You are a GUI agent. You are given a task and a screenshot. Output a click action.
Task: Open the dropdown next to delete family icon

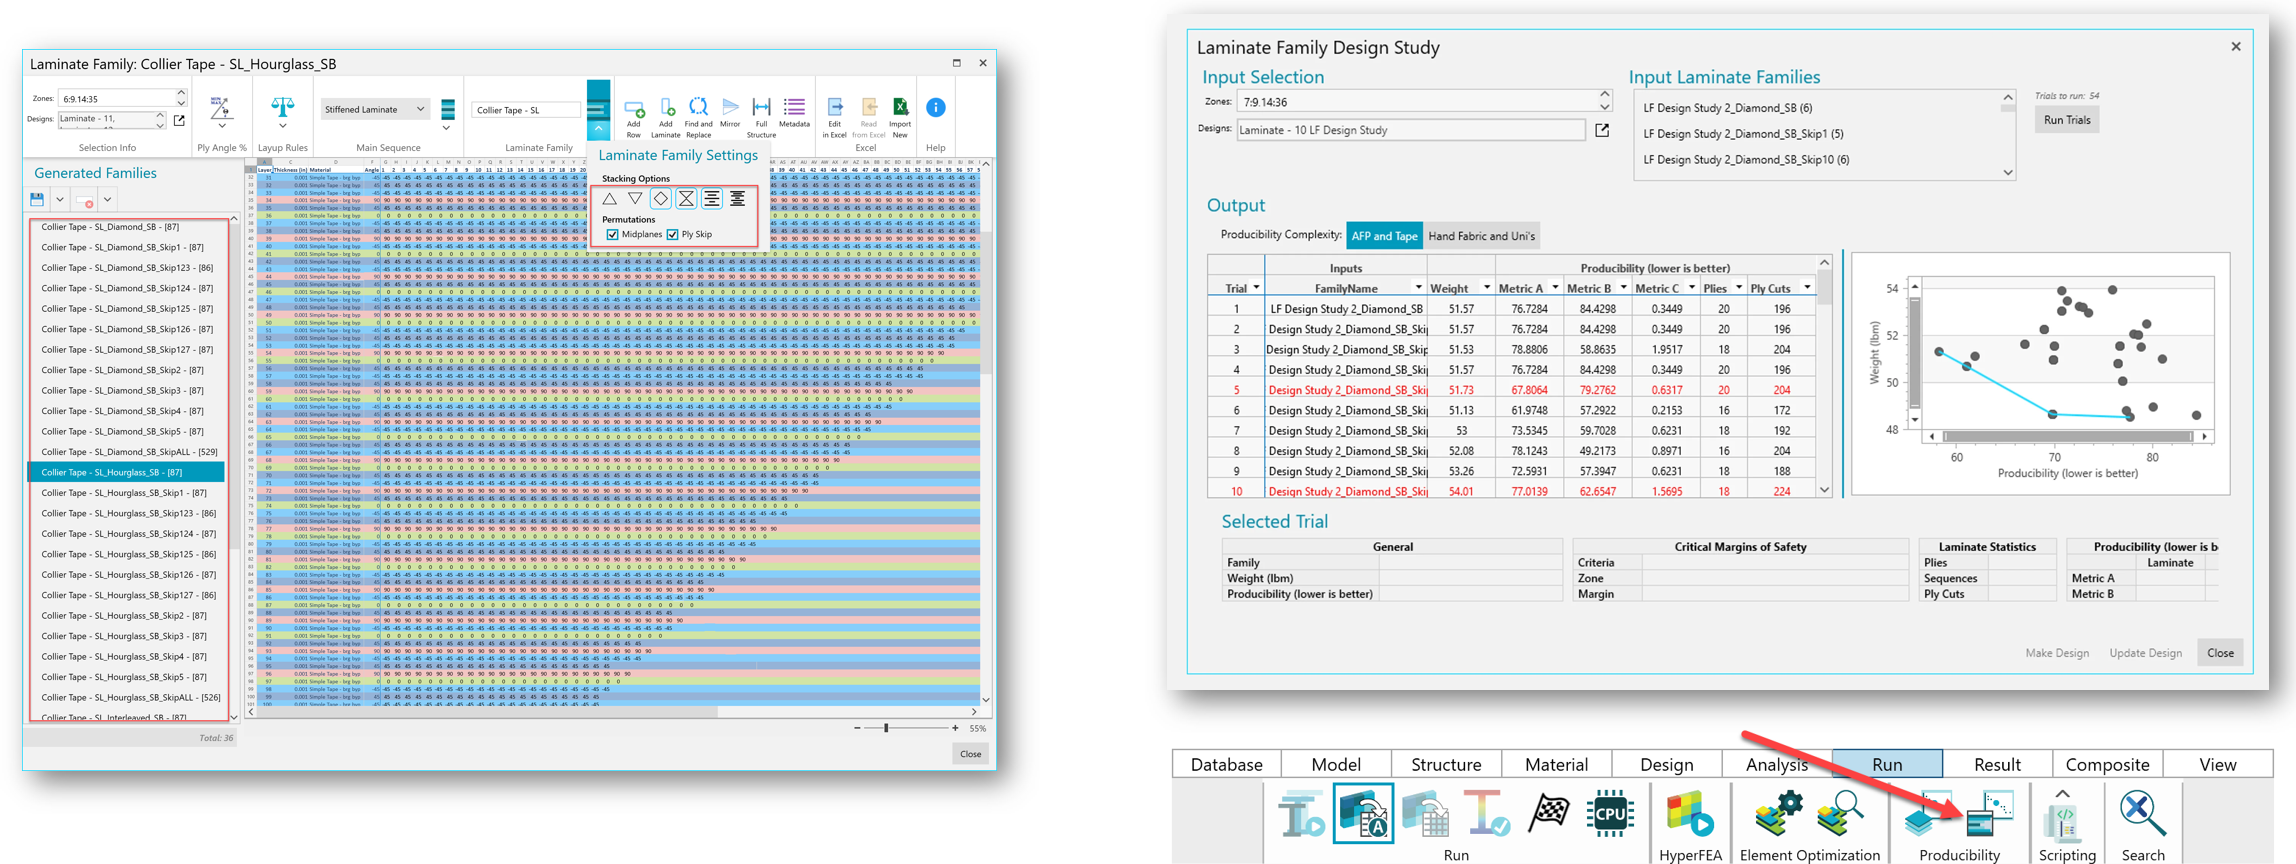click(108, 199)
